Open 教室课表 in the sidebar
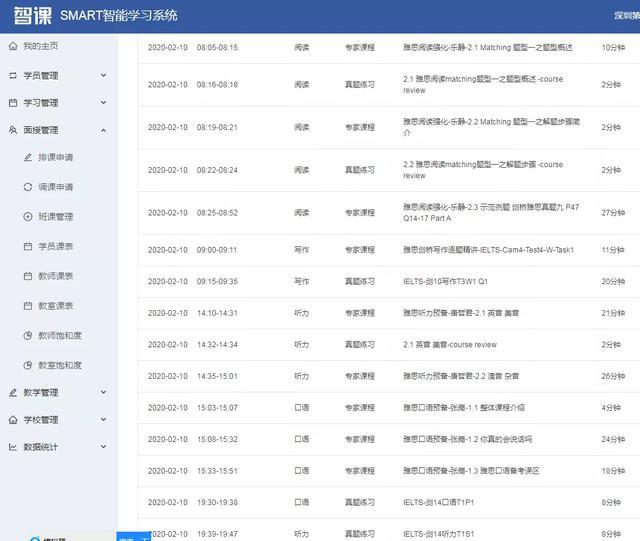The image size is (640, 541). click(55, 306)
